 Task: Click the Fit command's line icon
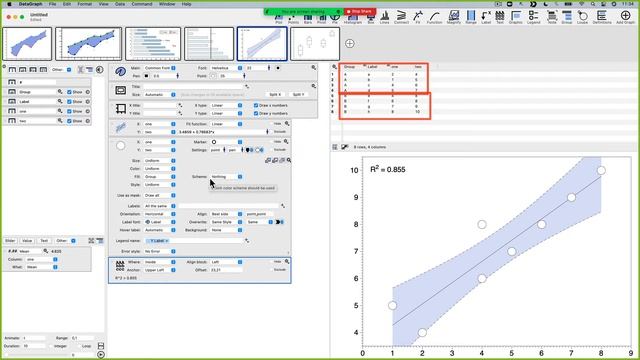click(120, 128)
